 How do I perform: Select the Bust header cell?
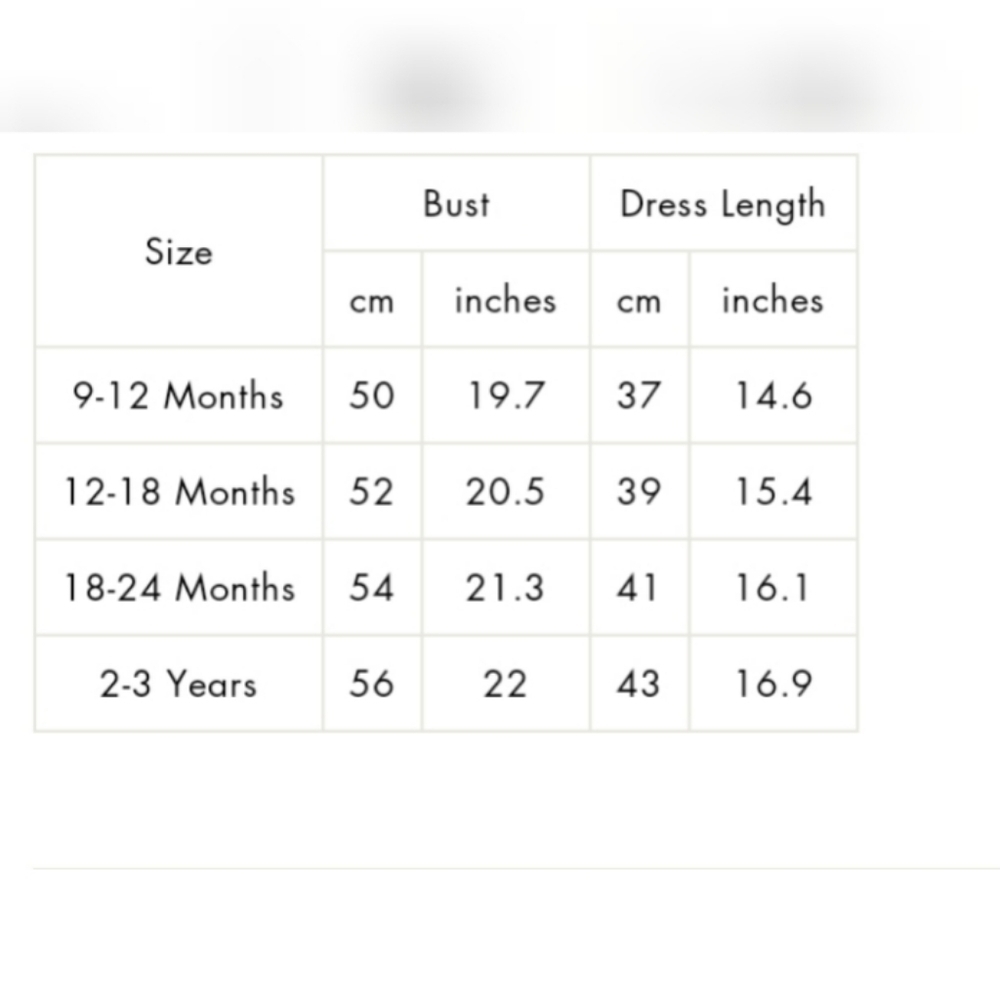coord(456,204)
